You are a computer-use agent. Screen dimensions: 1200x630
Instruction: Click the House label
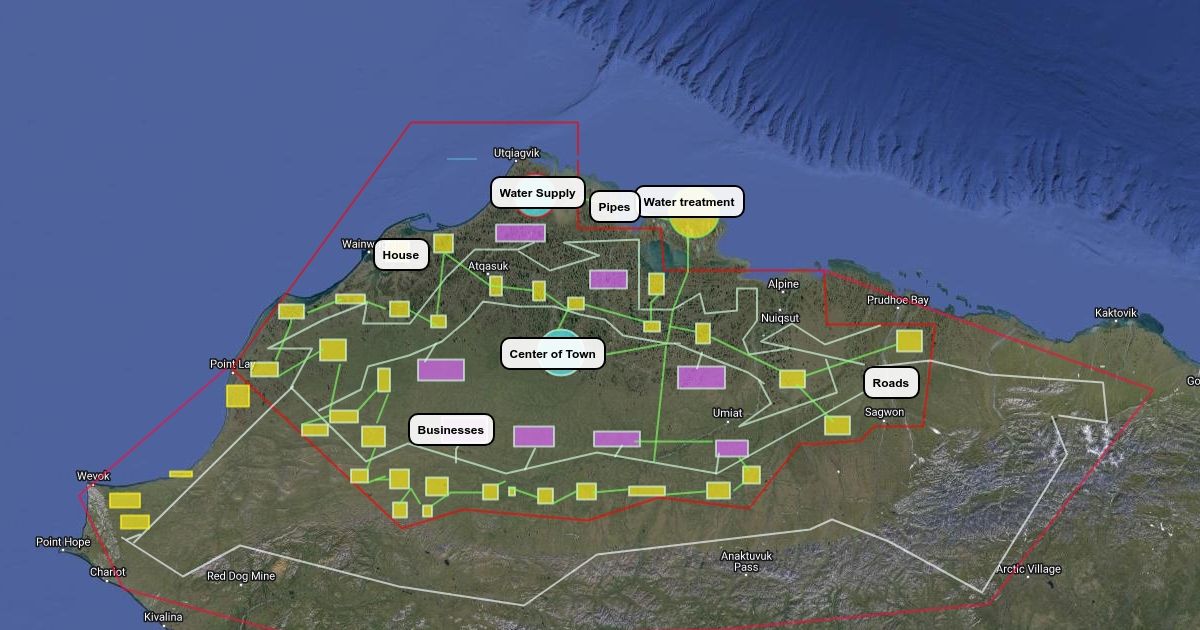[401, 255]
